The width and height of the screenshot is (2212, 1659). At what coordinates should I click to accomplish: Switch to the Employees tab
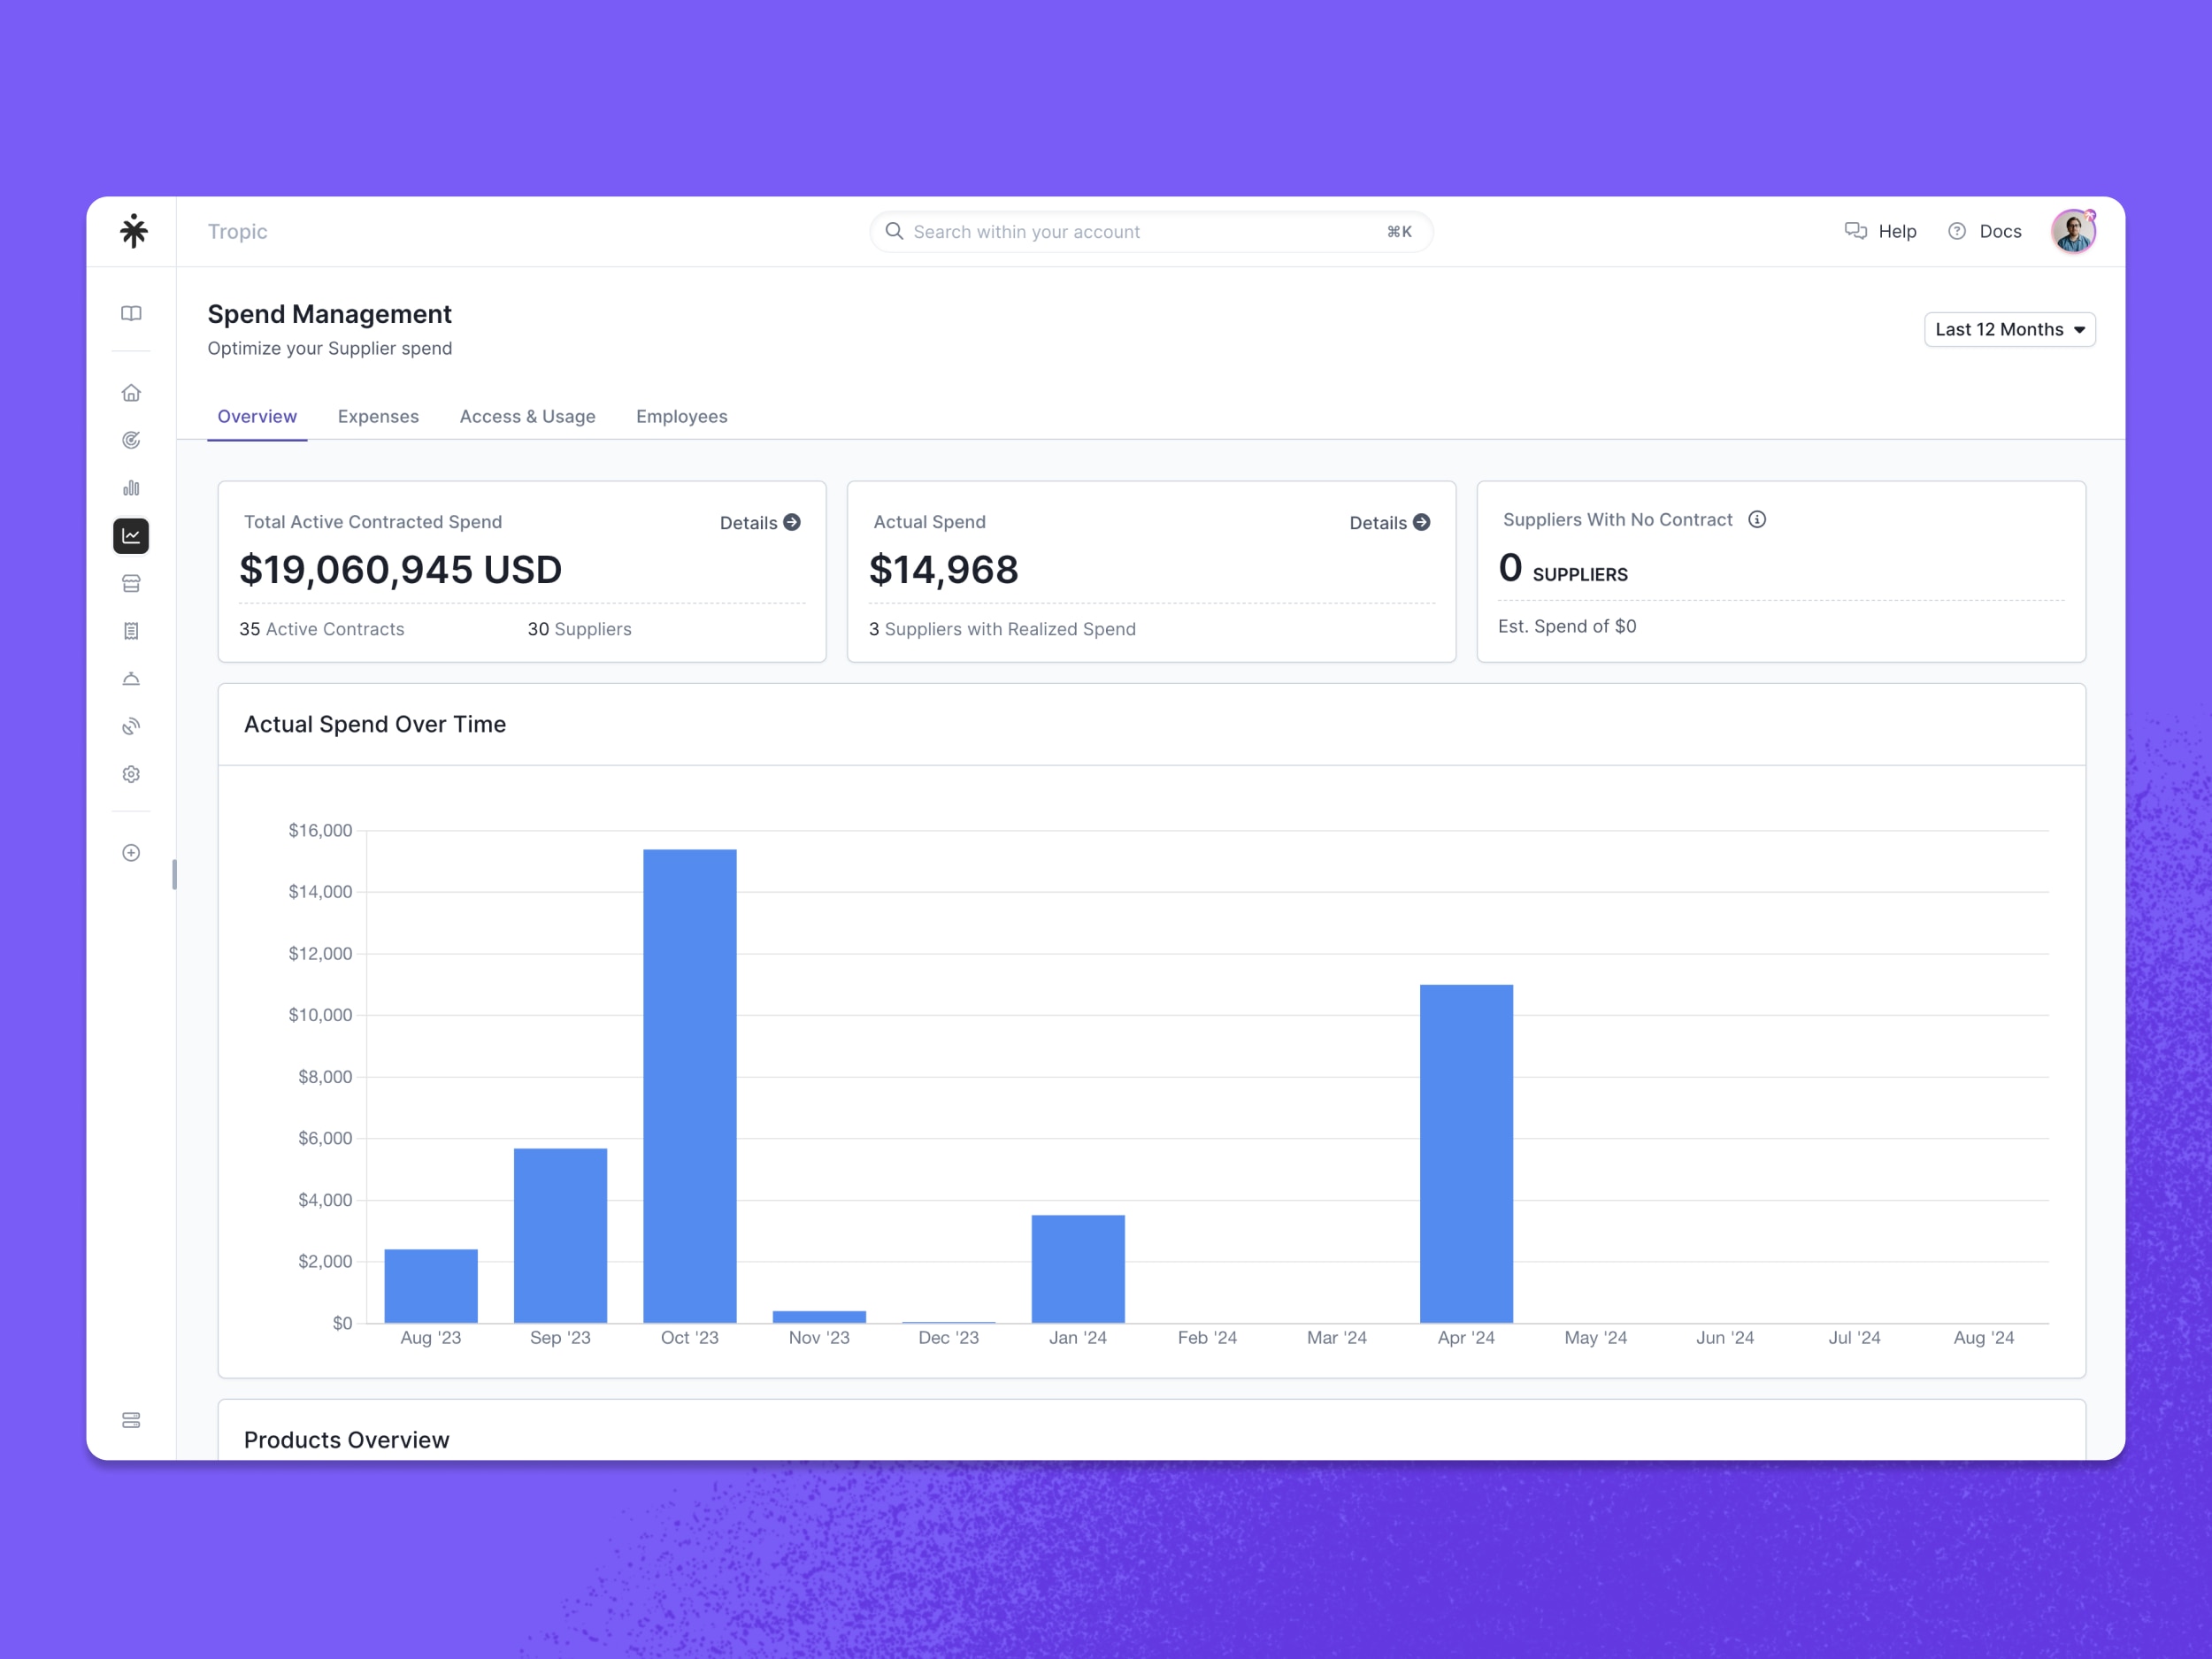tap(682, 416)
